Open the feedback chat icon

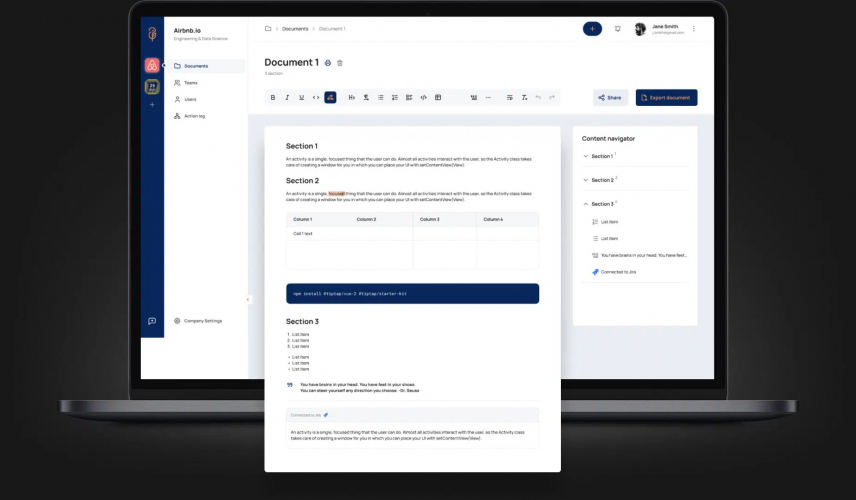[x=152, y=321]
